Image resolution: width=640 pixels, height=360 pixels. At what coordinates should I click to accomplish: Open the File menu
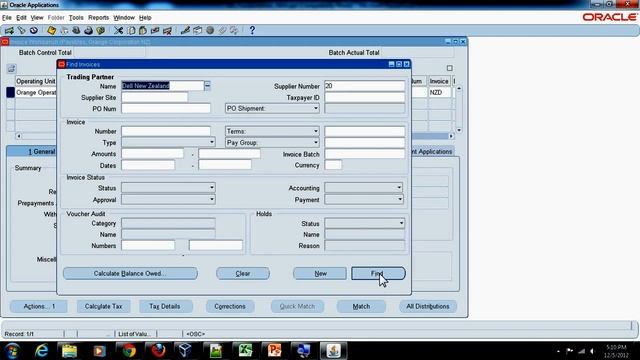(7, 18)
